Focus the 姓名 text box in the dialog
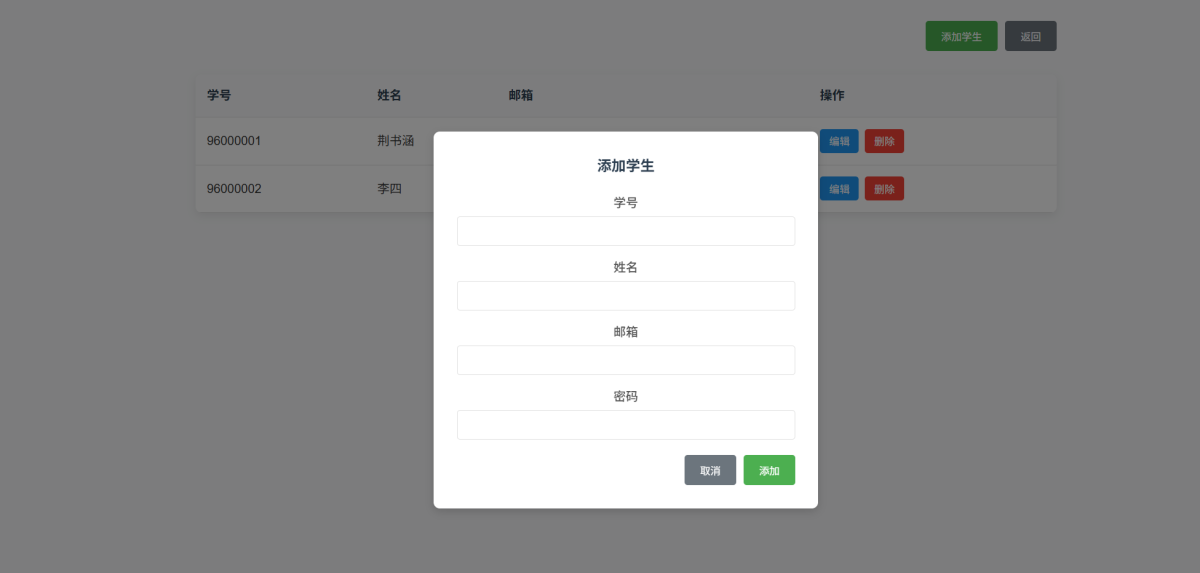1200x573 pixels. pos(625,296)
